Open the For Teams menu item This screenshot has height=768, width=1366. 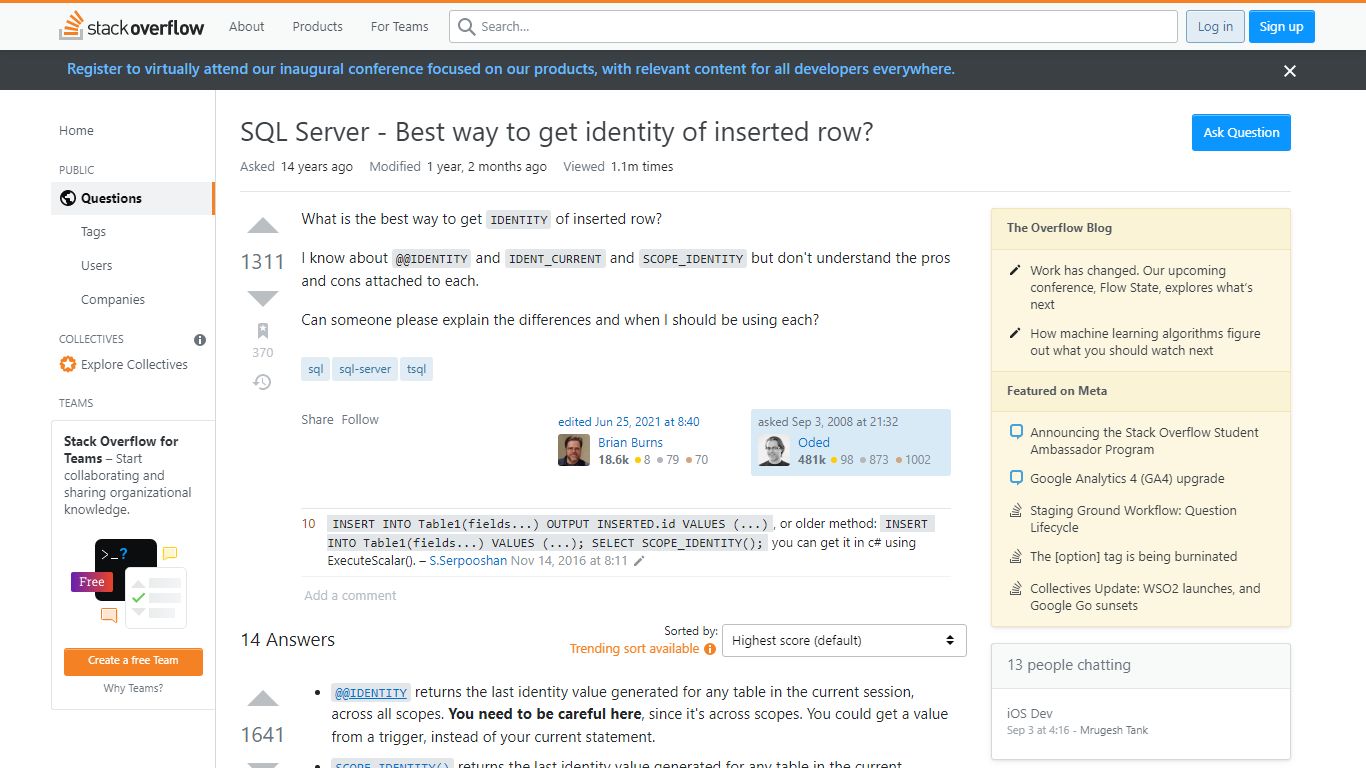pyautogui.click(x=399, y=26)
